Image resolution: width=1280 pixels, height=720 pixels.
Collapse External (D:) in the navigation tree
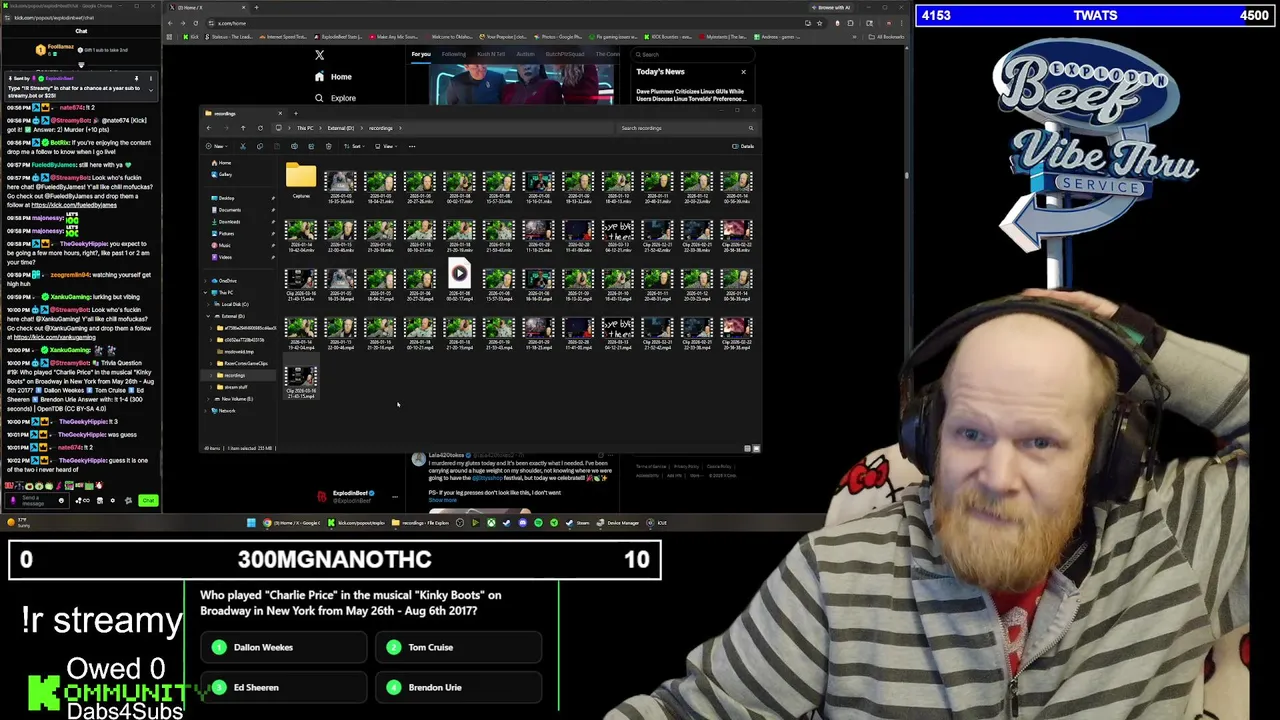coord(208,316)
